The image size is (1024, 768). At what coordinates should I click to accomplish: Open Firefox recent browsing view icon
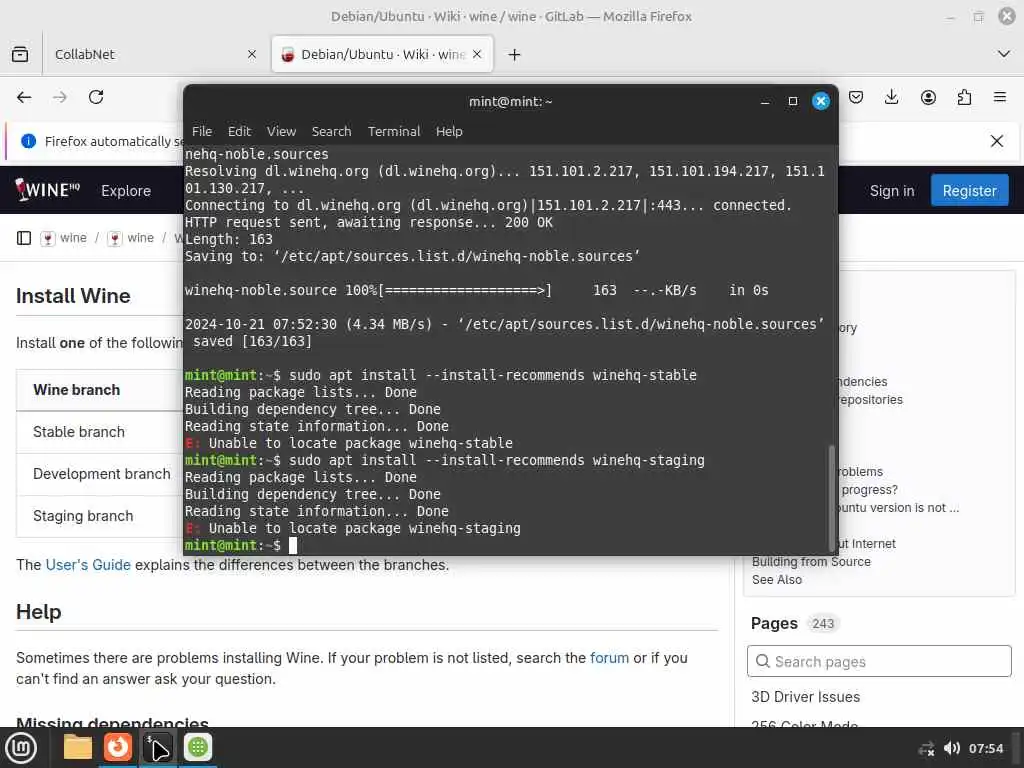point(20,54)
